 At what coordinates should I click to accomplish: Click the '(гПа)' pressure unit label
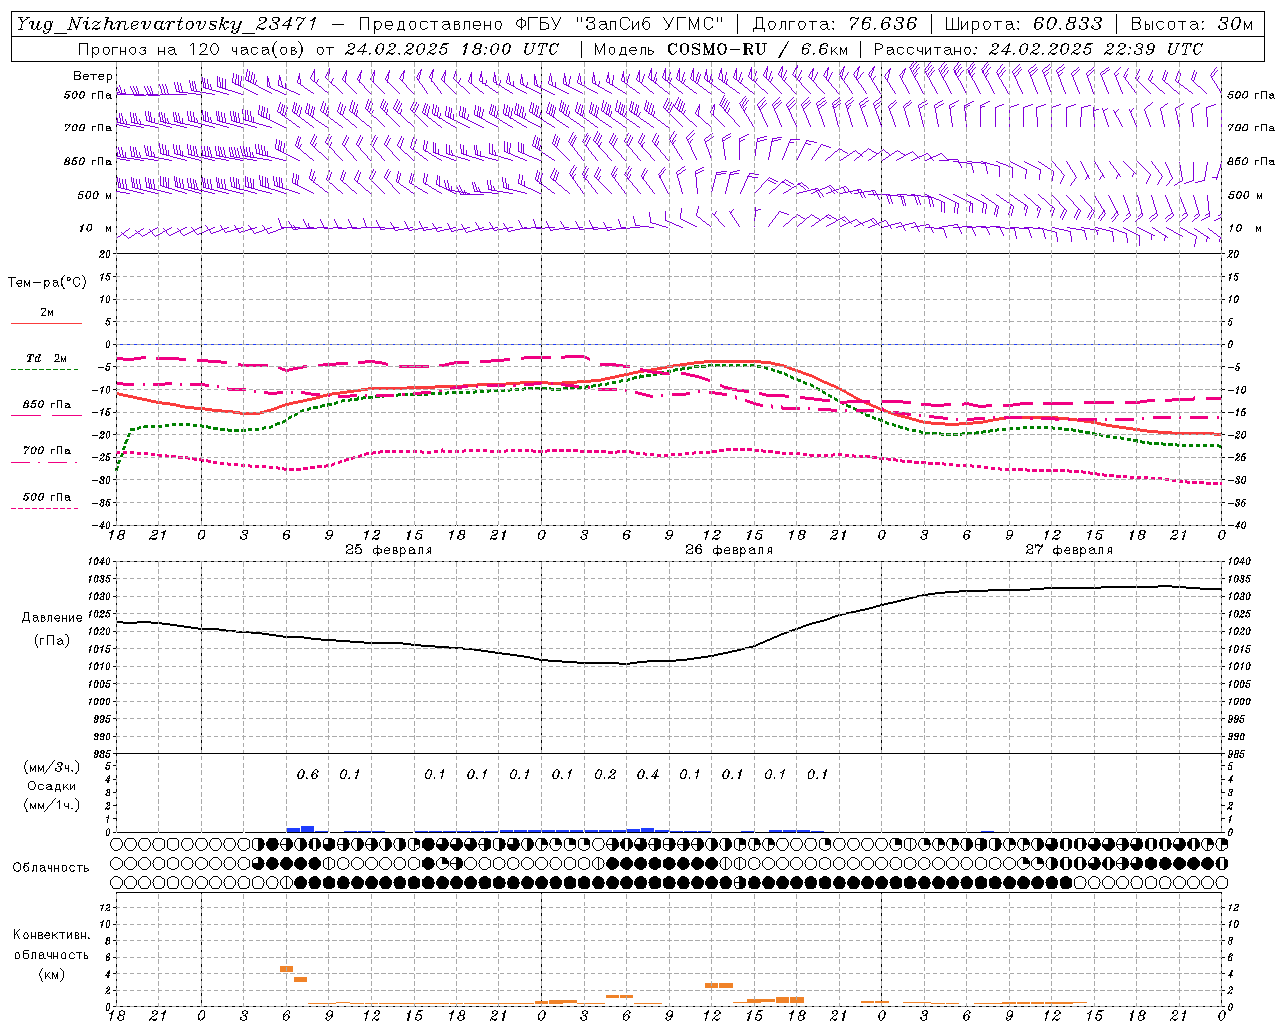click(52, 640)
